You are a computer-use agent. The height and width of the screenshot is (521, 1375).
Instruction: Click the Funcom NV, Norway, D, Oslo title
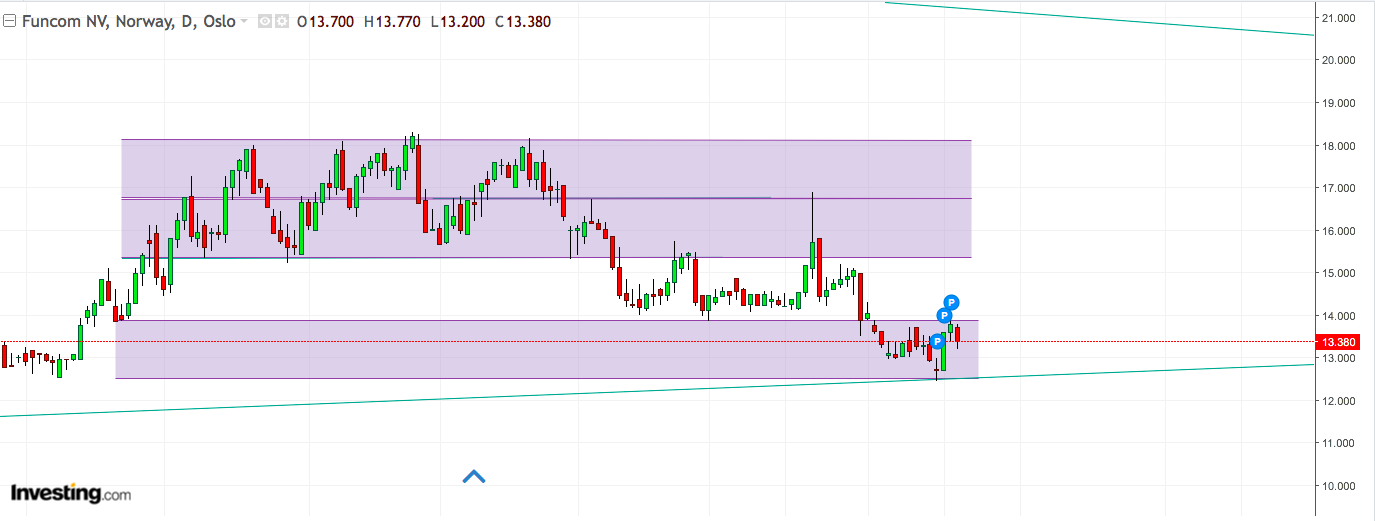[128, 21]
